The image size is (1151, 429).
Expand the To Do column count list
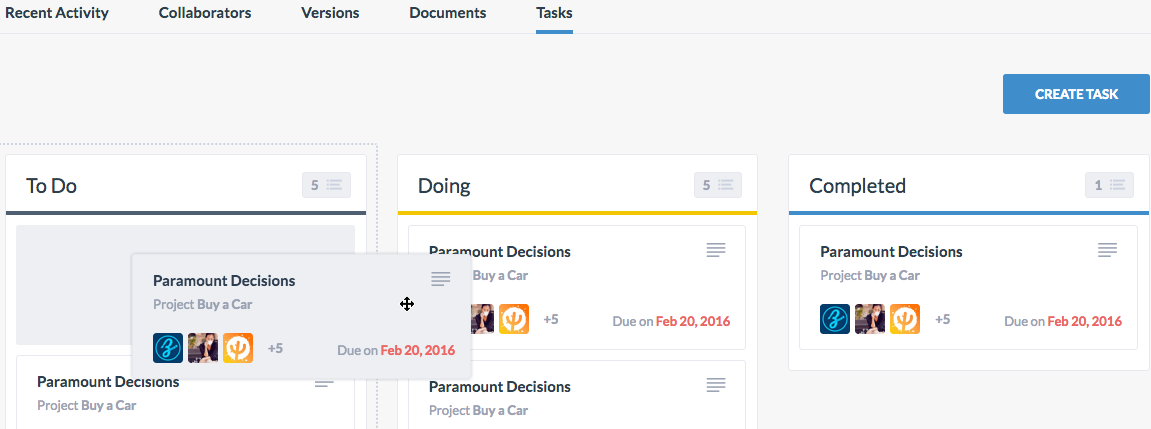tap(327, 185)
